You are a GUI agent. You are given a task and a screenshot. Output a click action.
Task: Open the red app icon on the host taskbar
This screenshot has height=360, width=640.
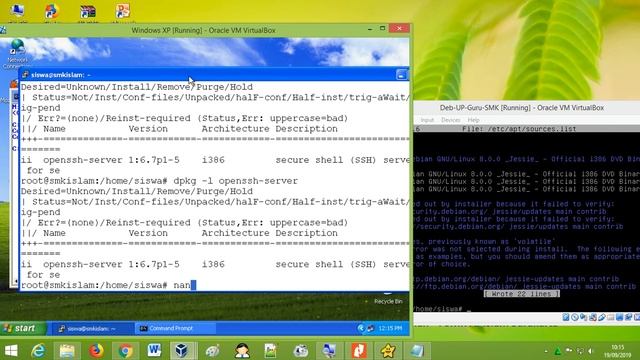359,351
